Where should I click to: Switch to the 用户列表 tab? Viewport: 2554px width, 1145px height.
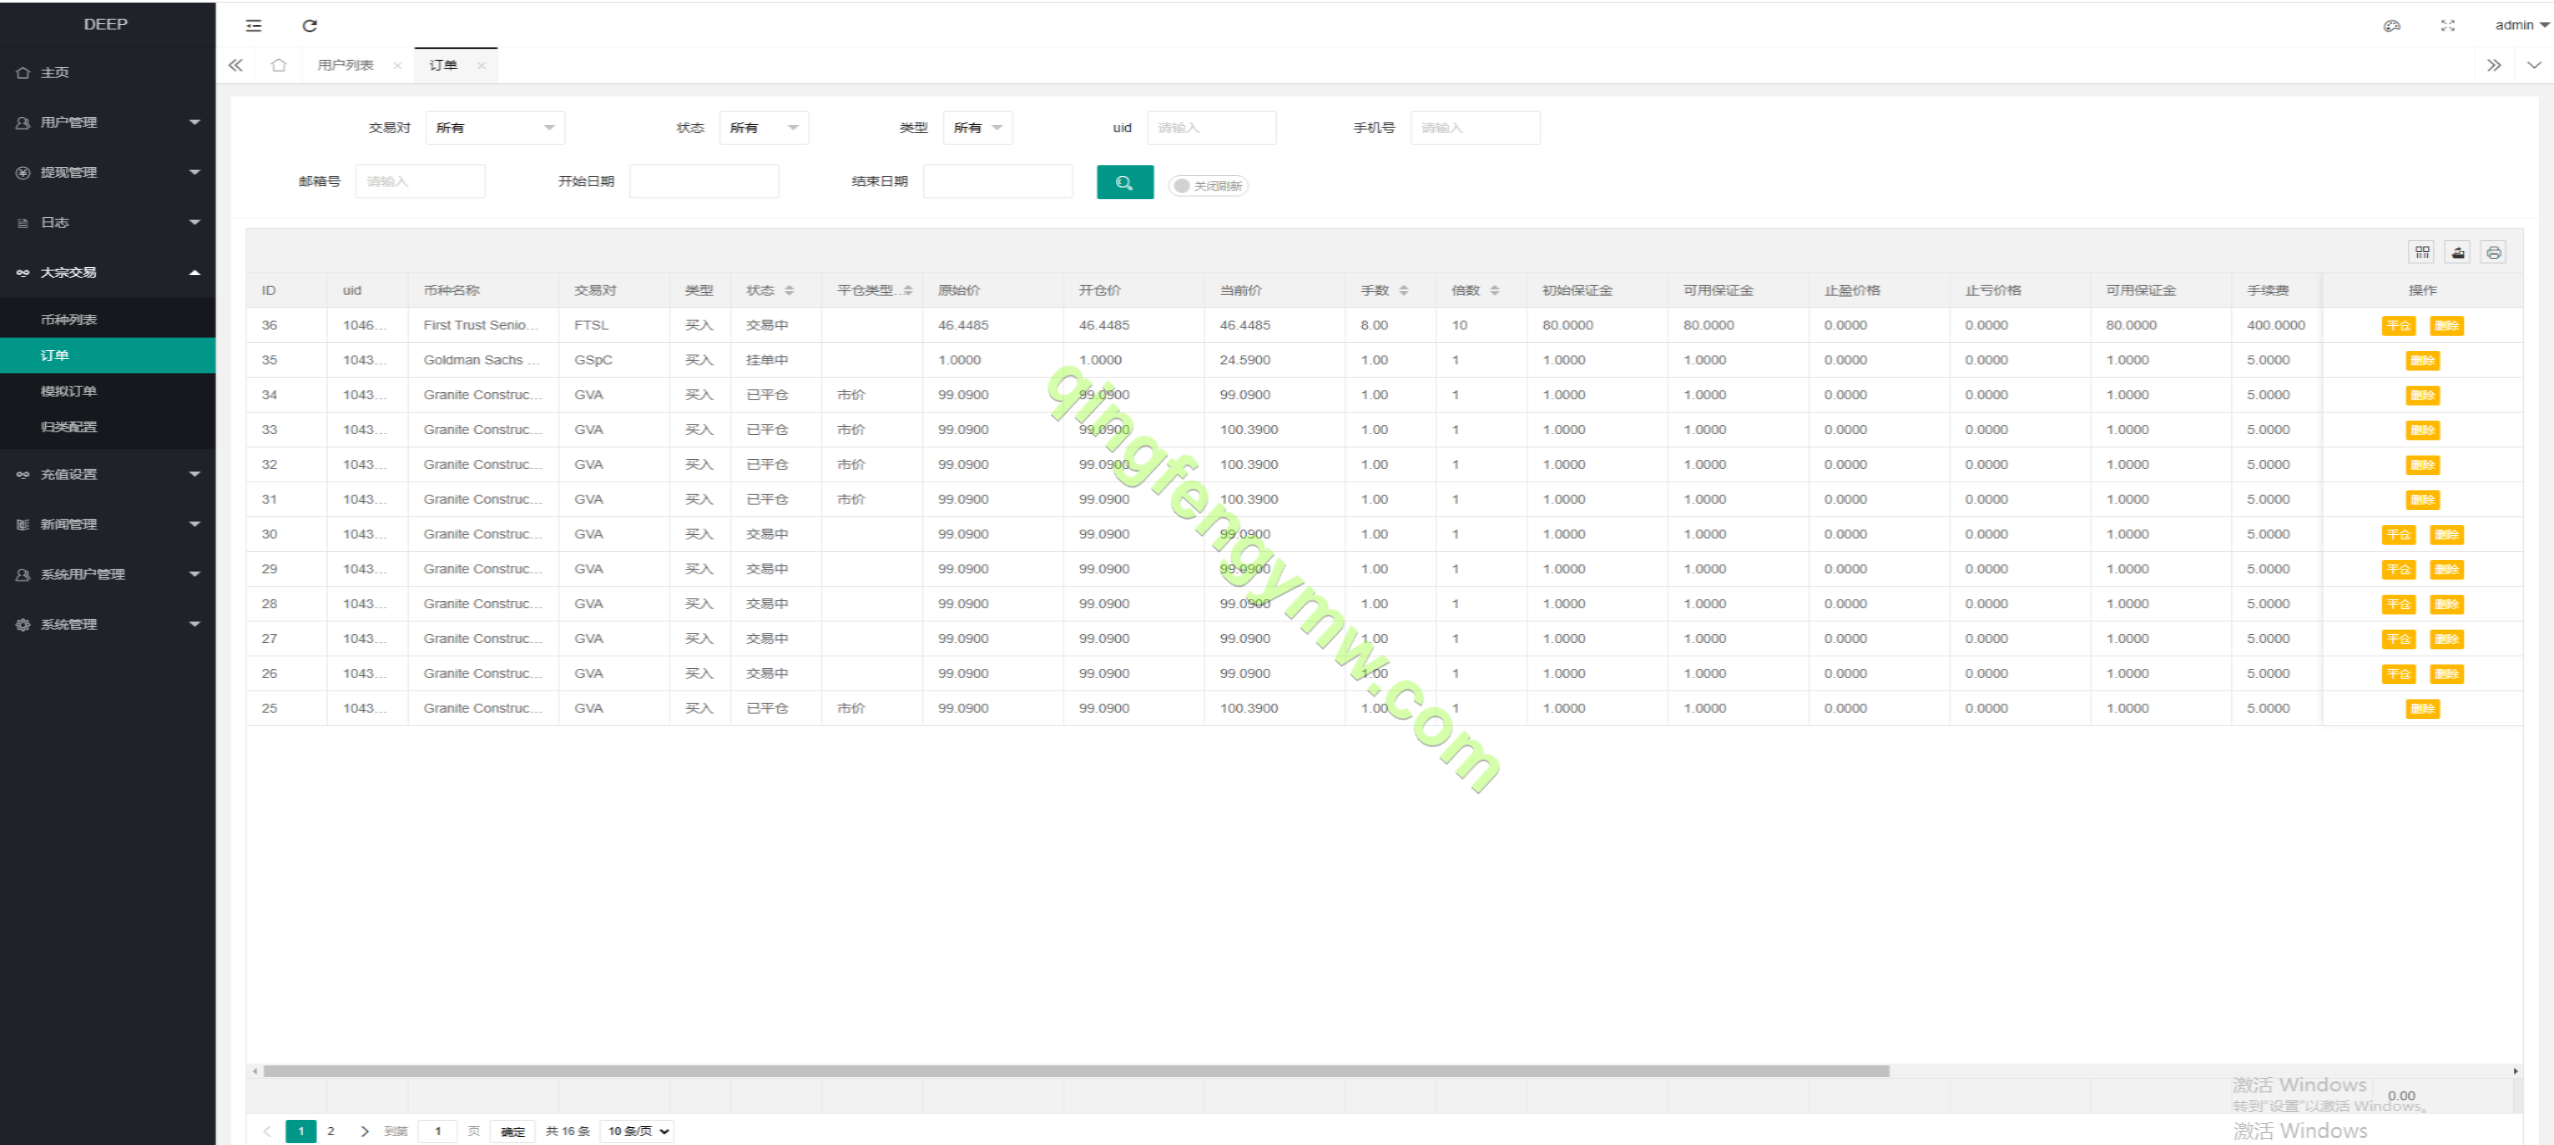coord(345,66)
